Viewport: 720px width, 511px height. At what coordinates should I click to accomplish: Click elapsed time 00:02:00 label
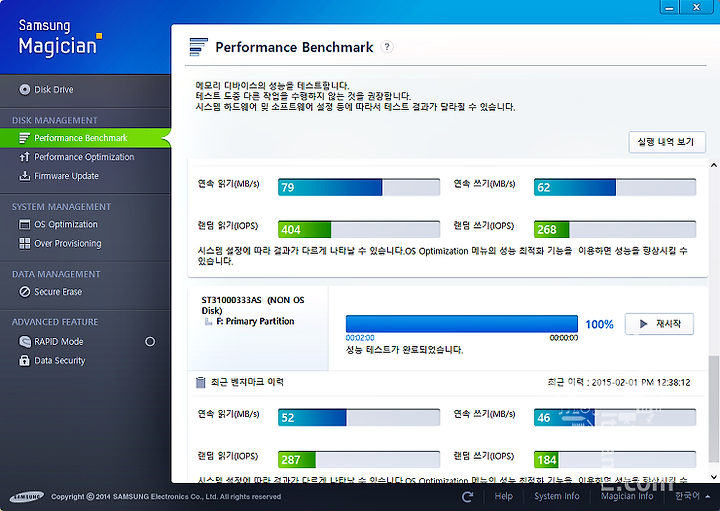click(x=360, y=338)
